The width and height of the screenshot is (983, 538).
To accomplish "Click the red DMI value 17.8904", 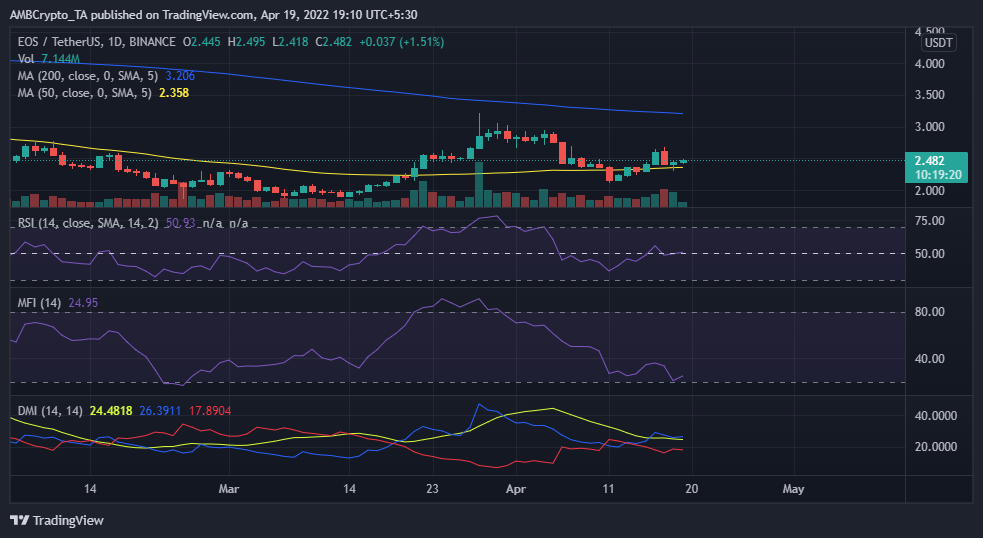I will [x=206, y=410].
